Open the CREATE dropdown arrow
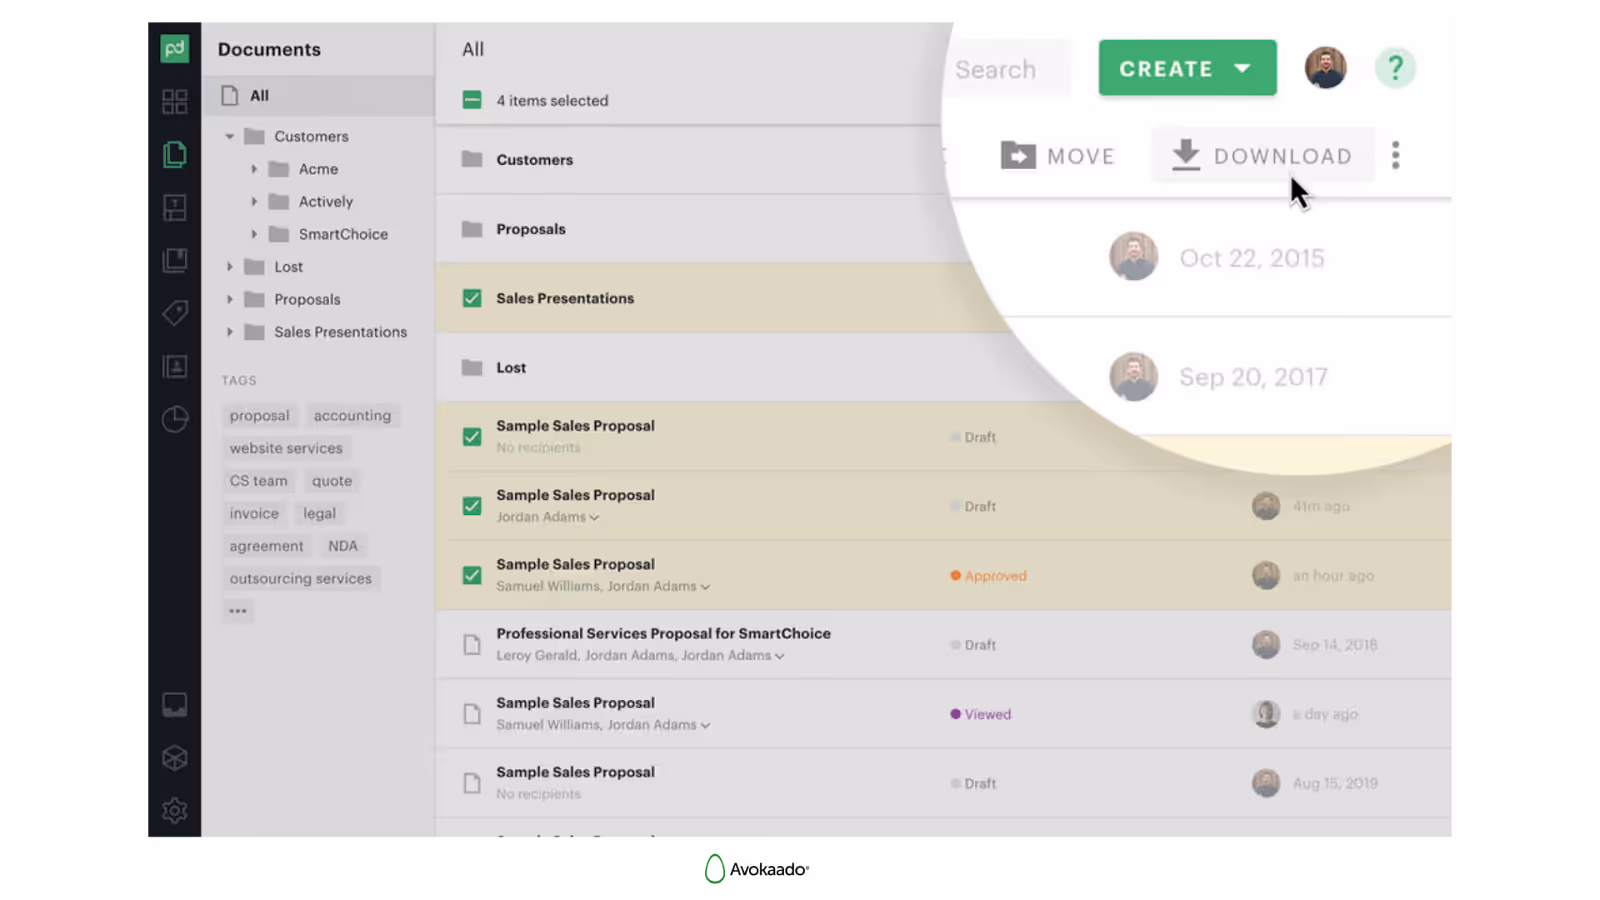Viewport: 1600px width, 900px height. point(1243,68)
